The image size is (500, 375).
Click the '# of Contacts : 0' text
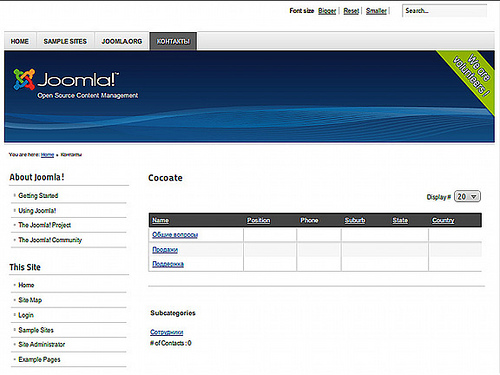(171, 343)
